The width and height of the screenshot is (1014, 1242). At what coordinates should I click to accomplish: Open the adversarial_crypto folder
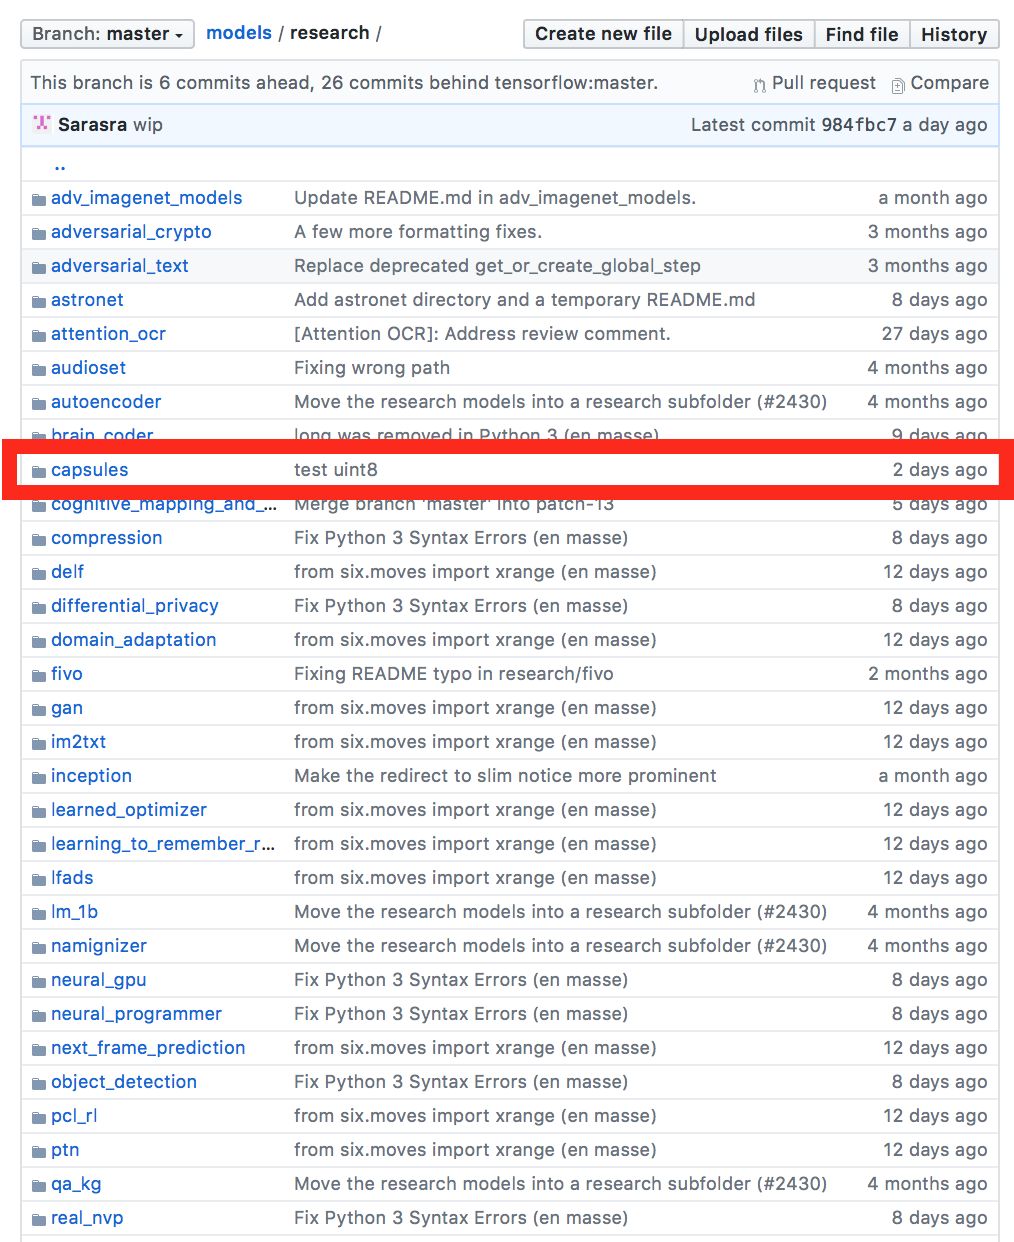click(x=131, y=232)
